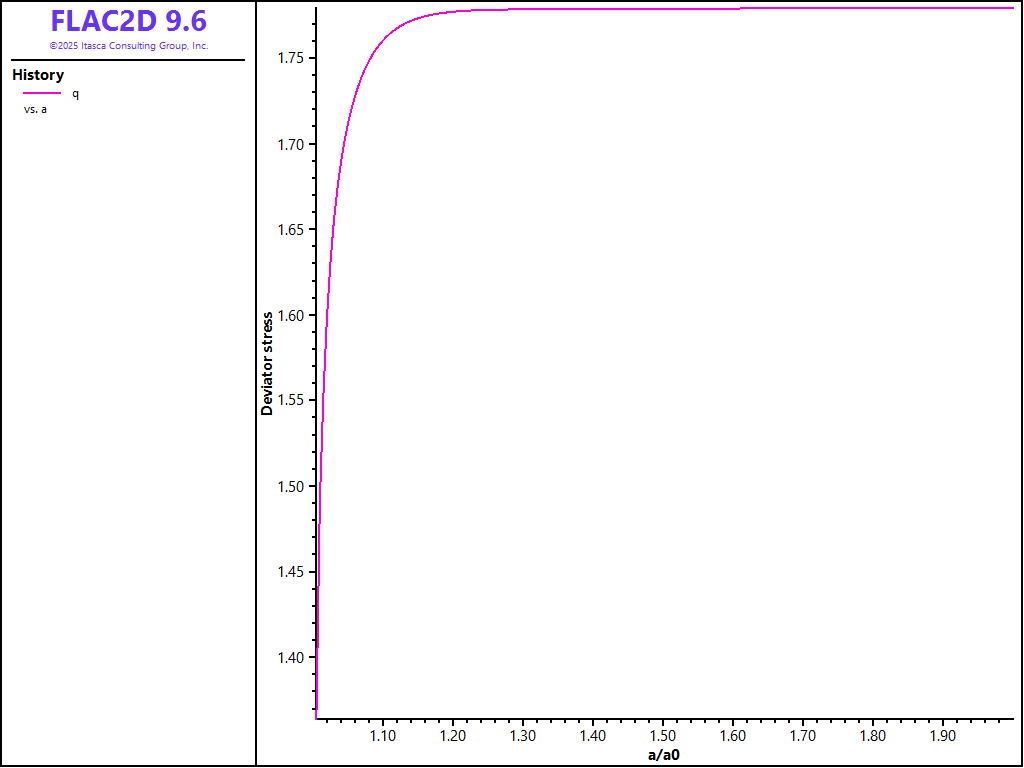Select the 1.90 x-axis tick label

(942, 735)
